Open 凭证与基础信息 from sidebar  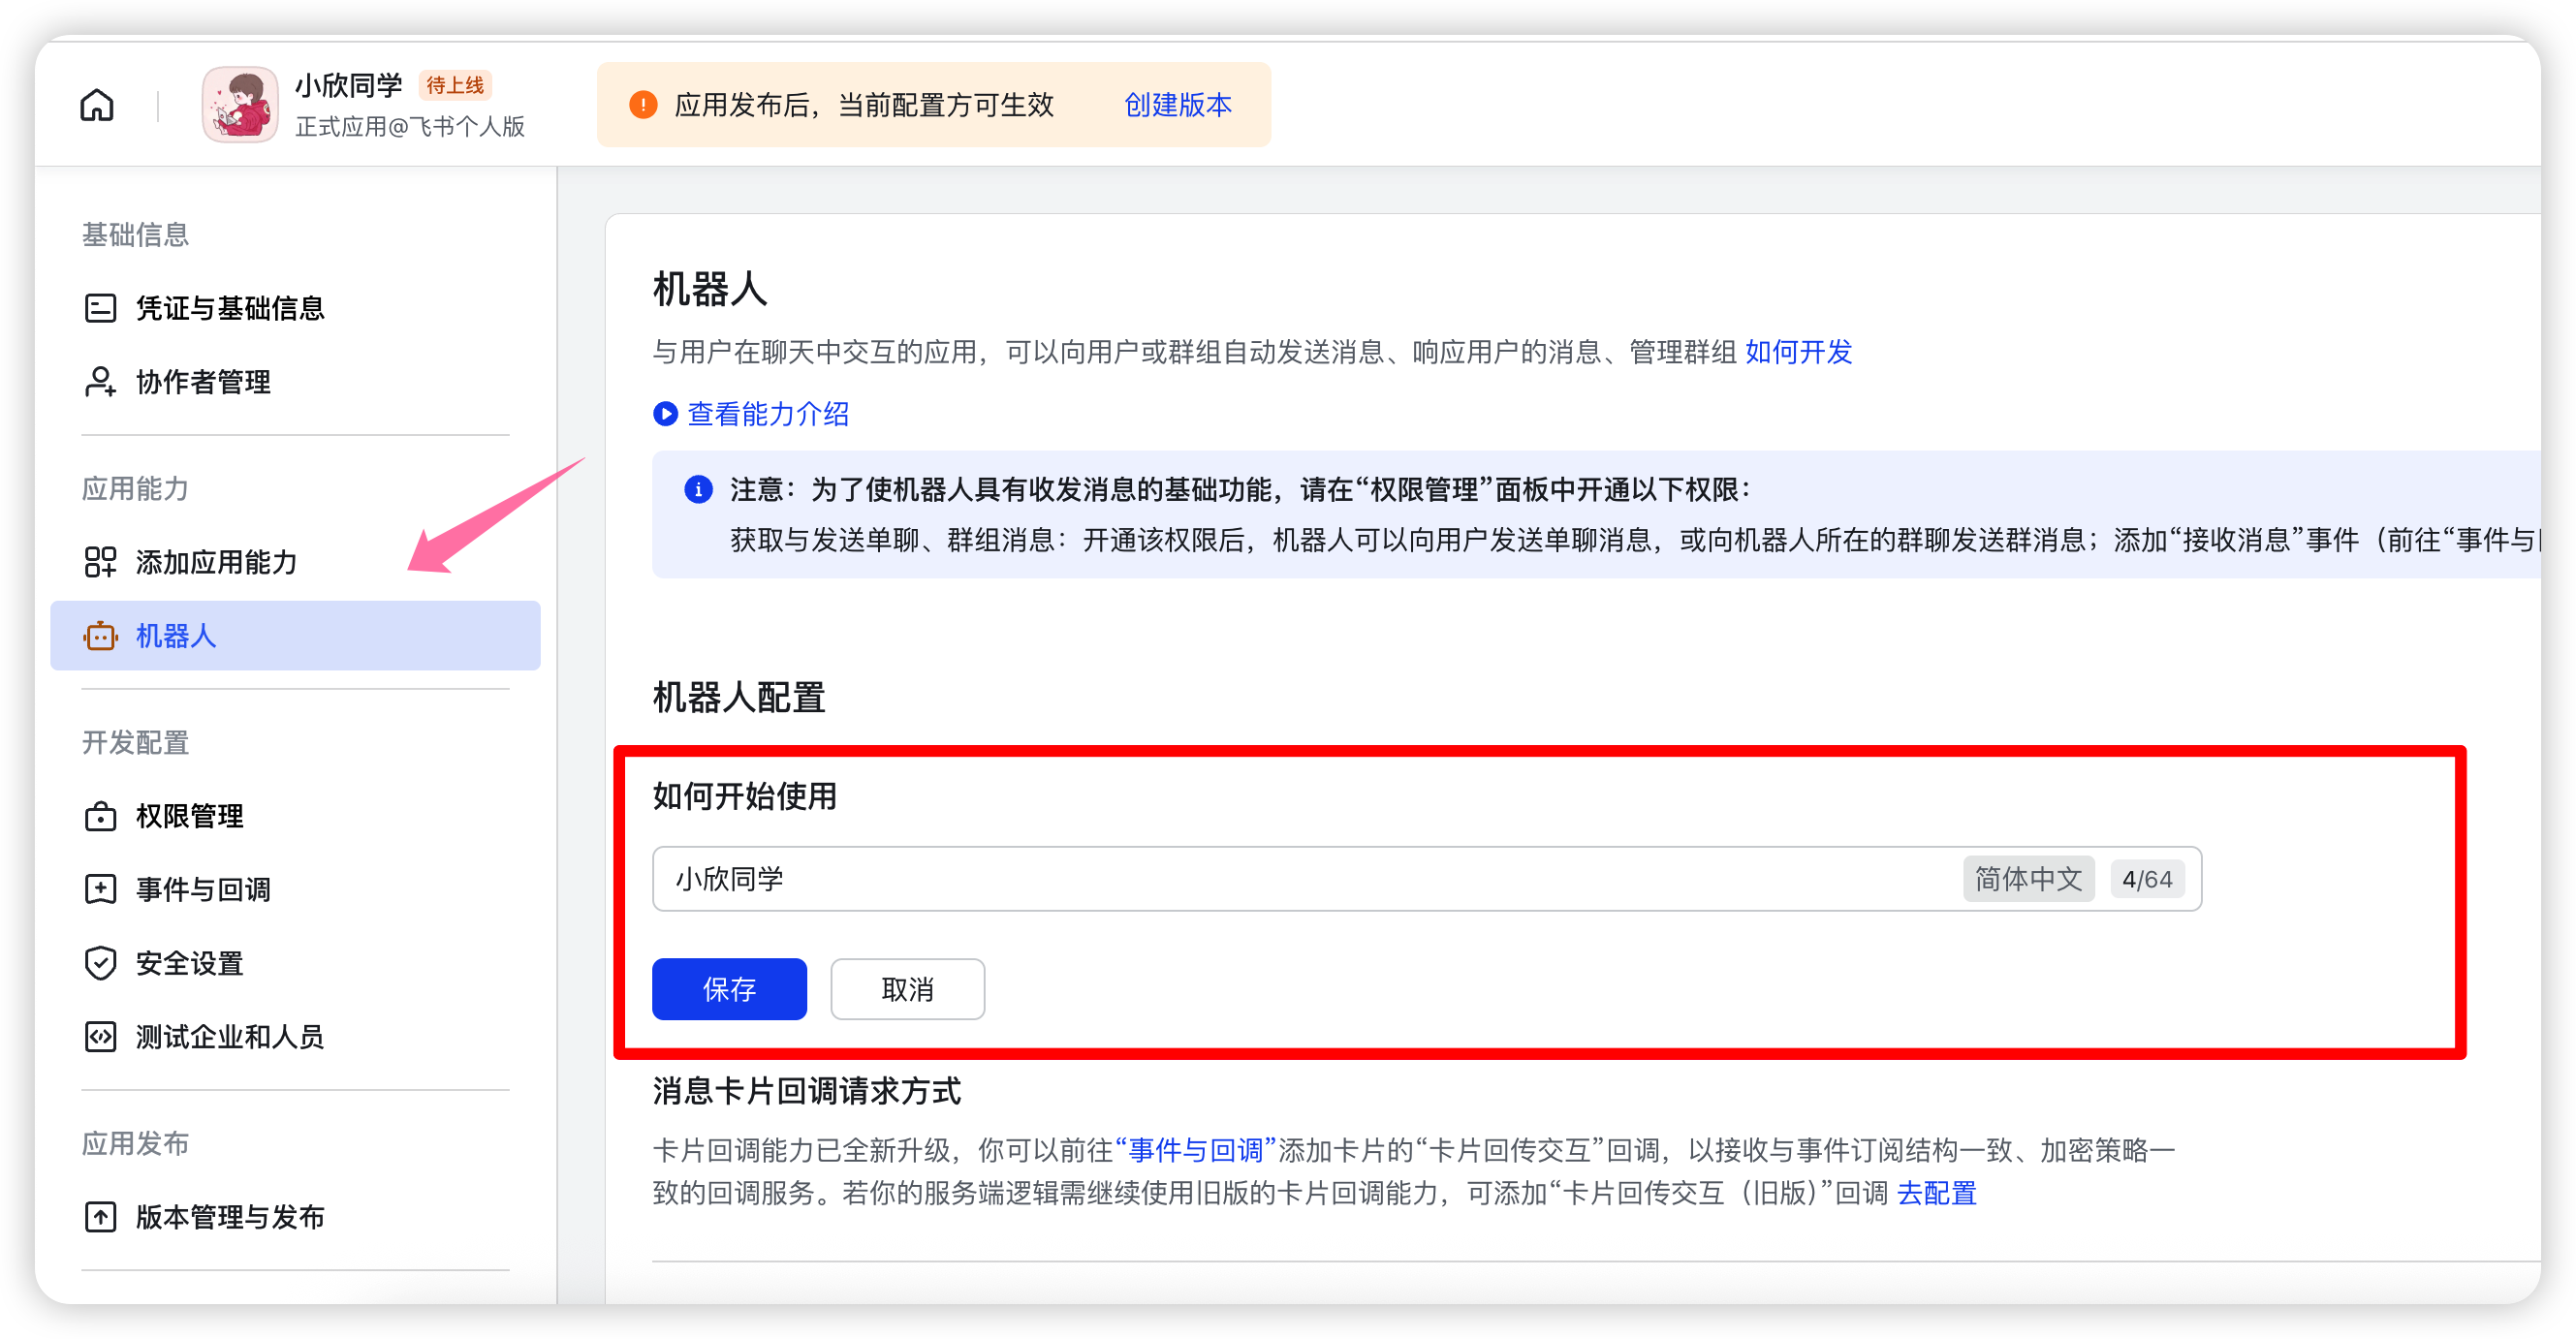(229, 308)
